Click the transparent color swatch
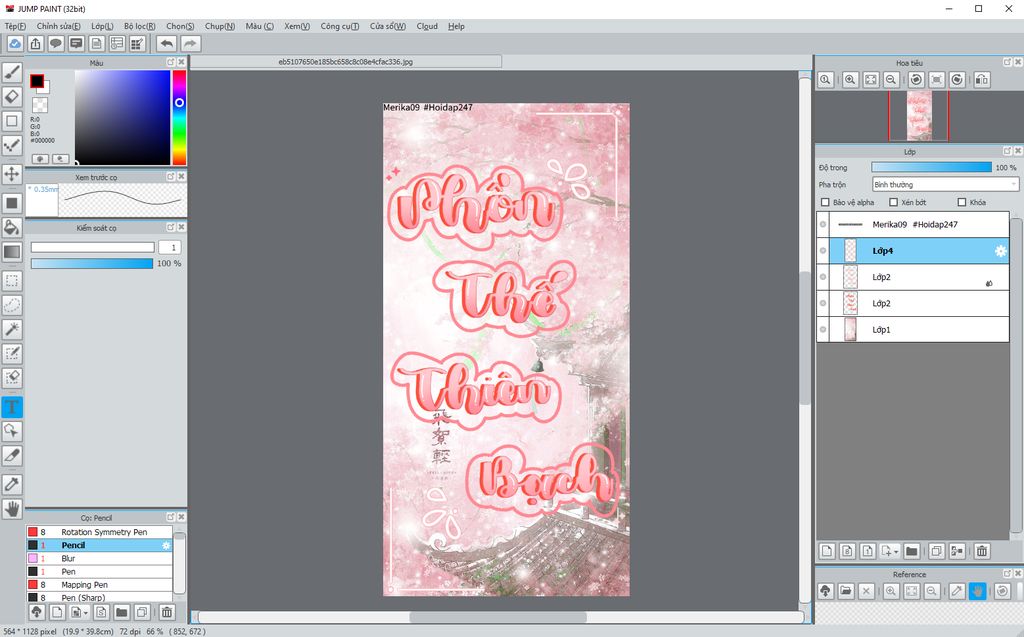This screenshot has height=637, width=1024. tap(40, 105)
